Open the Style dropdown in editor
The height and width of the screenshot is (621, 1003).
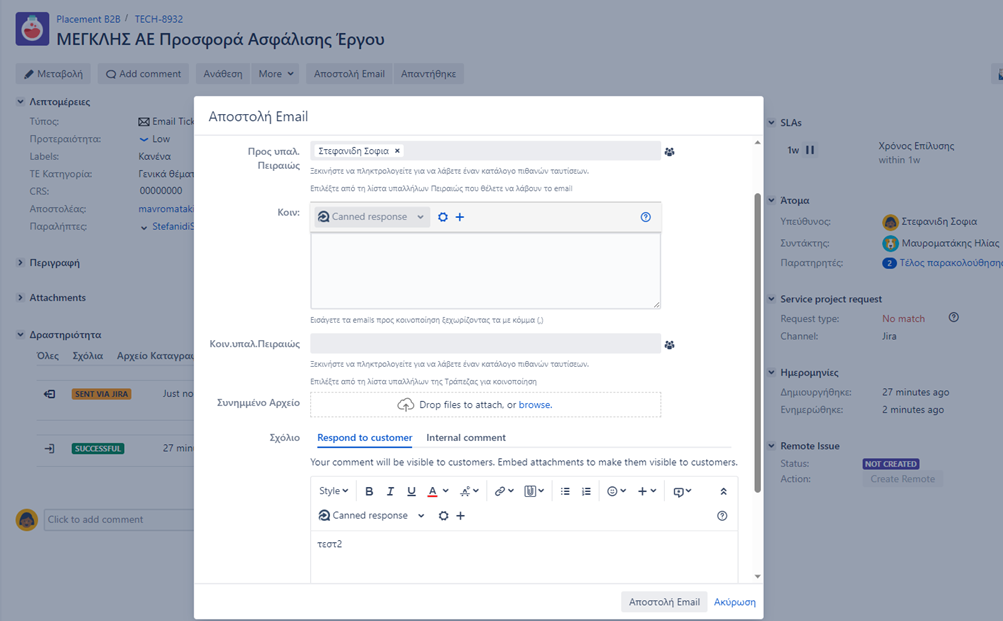tap(333, 491)
